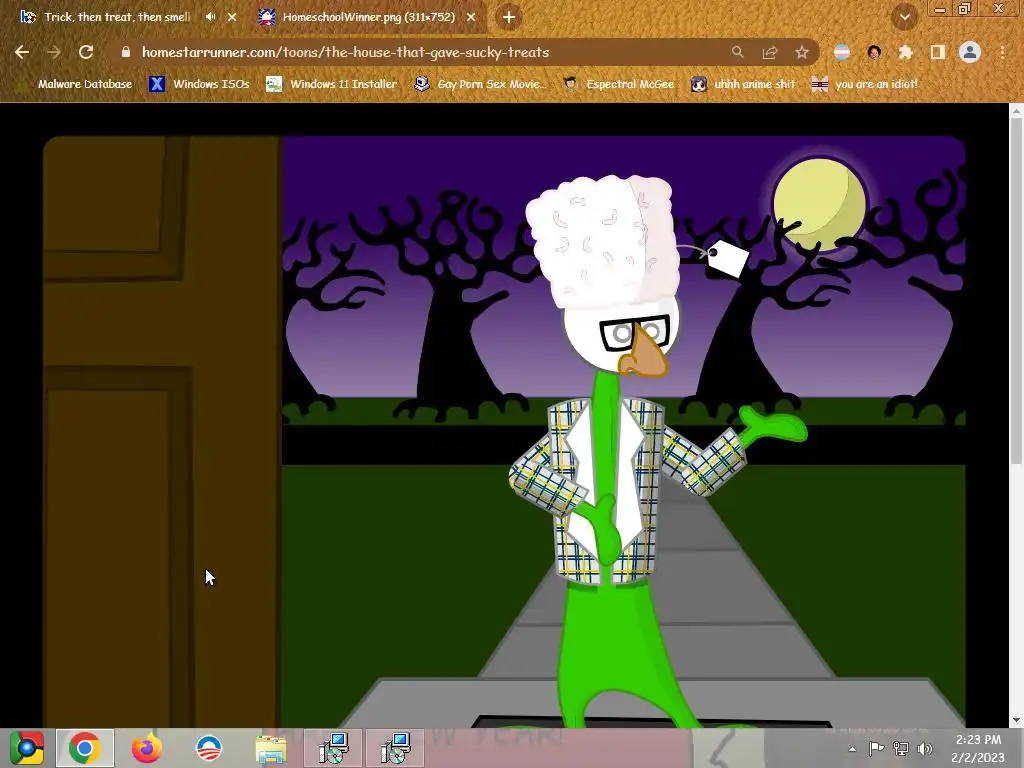The image size is (1024, 768).
Task: Open the volume tray icon
Action: pos(925,748)
